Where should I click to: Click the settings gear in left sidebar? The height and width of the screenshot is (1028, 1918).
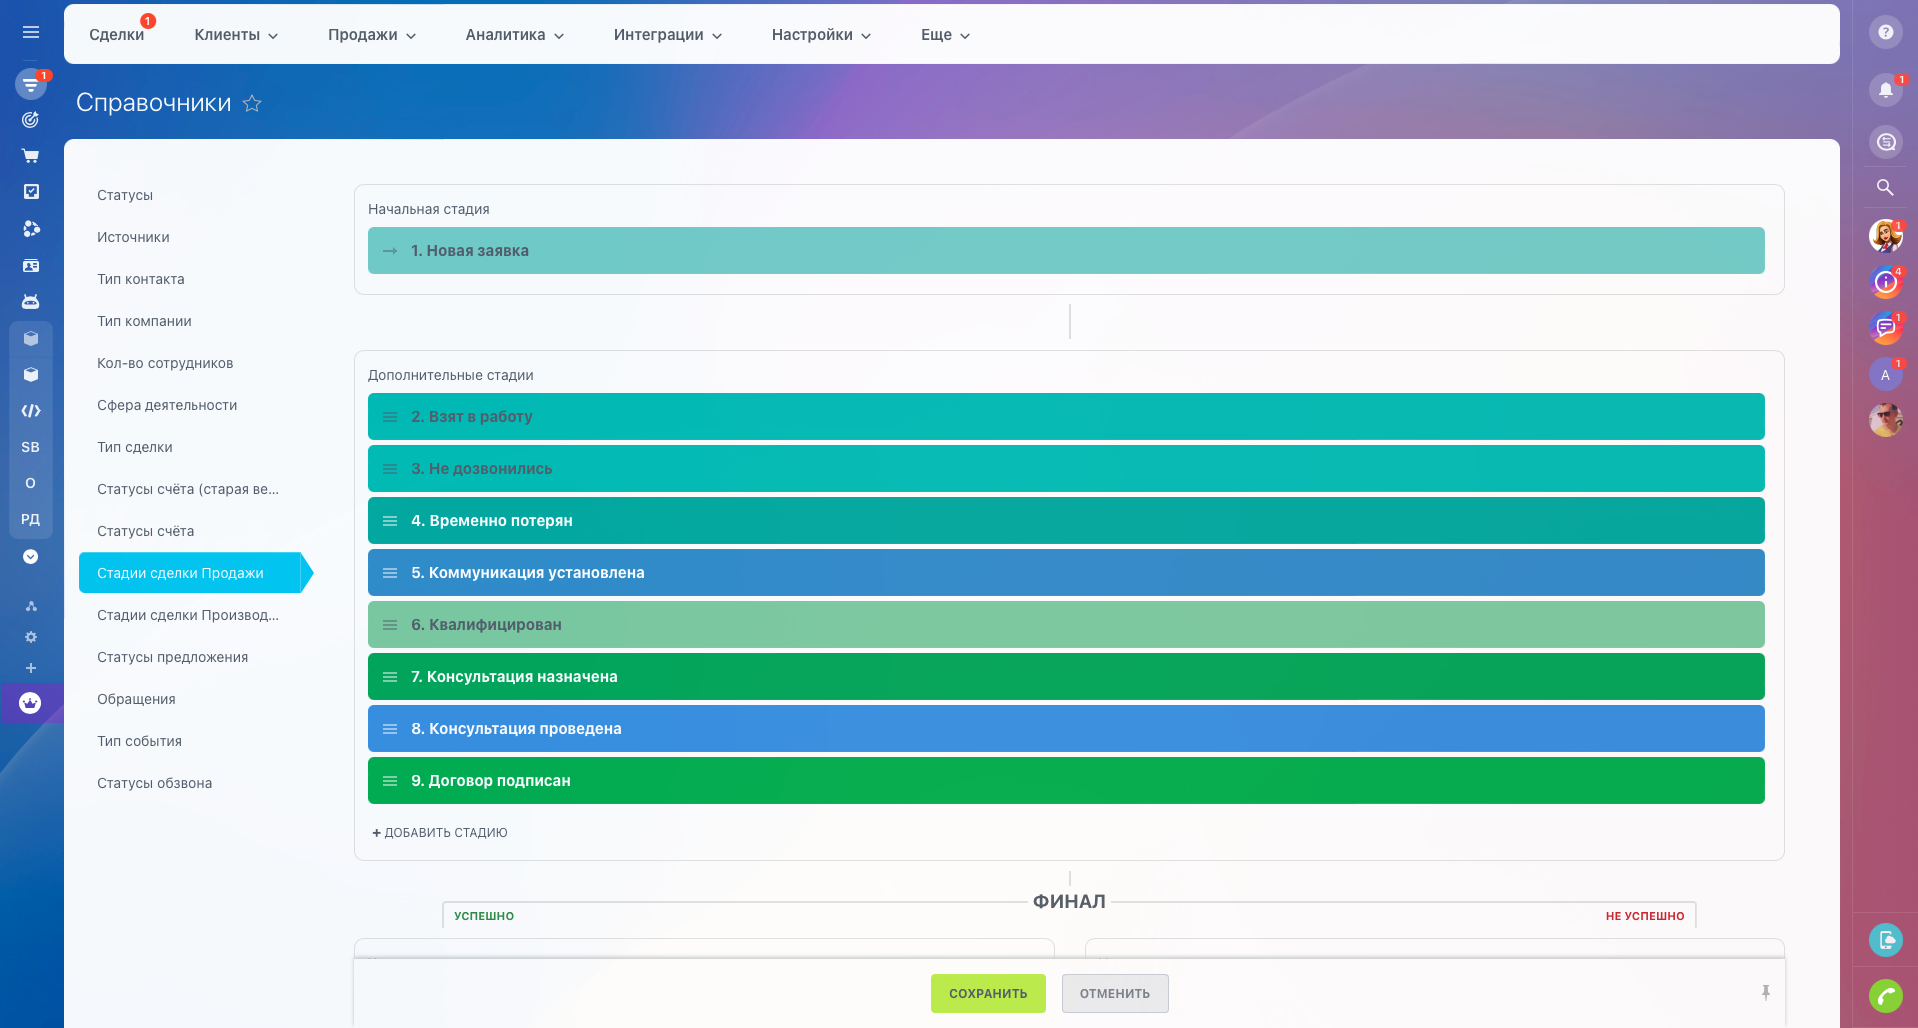(31, 637)
